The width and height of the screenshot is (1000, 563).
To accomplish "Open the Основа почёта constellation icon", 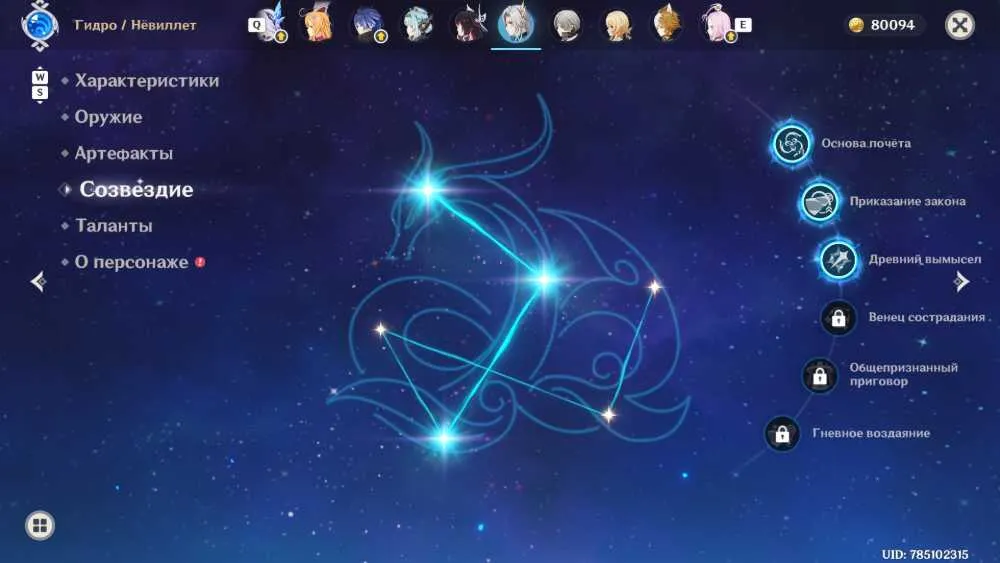I will [x=791, y=143].
